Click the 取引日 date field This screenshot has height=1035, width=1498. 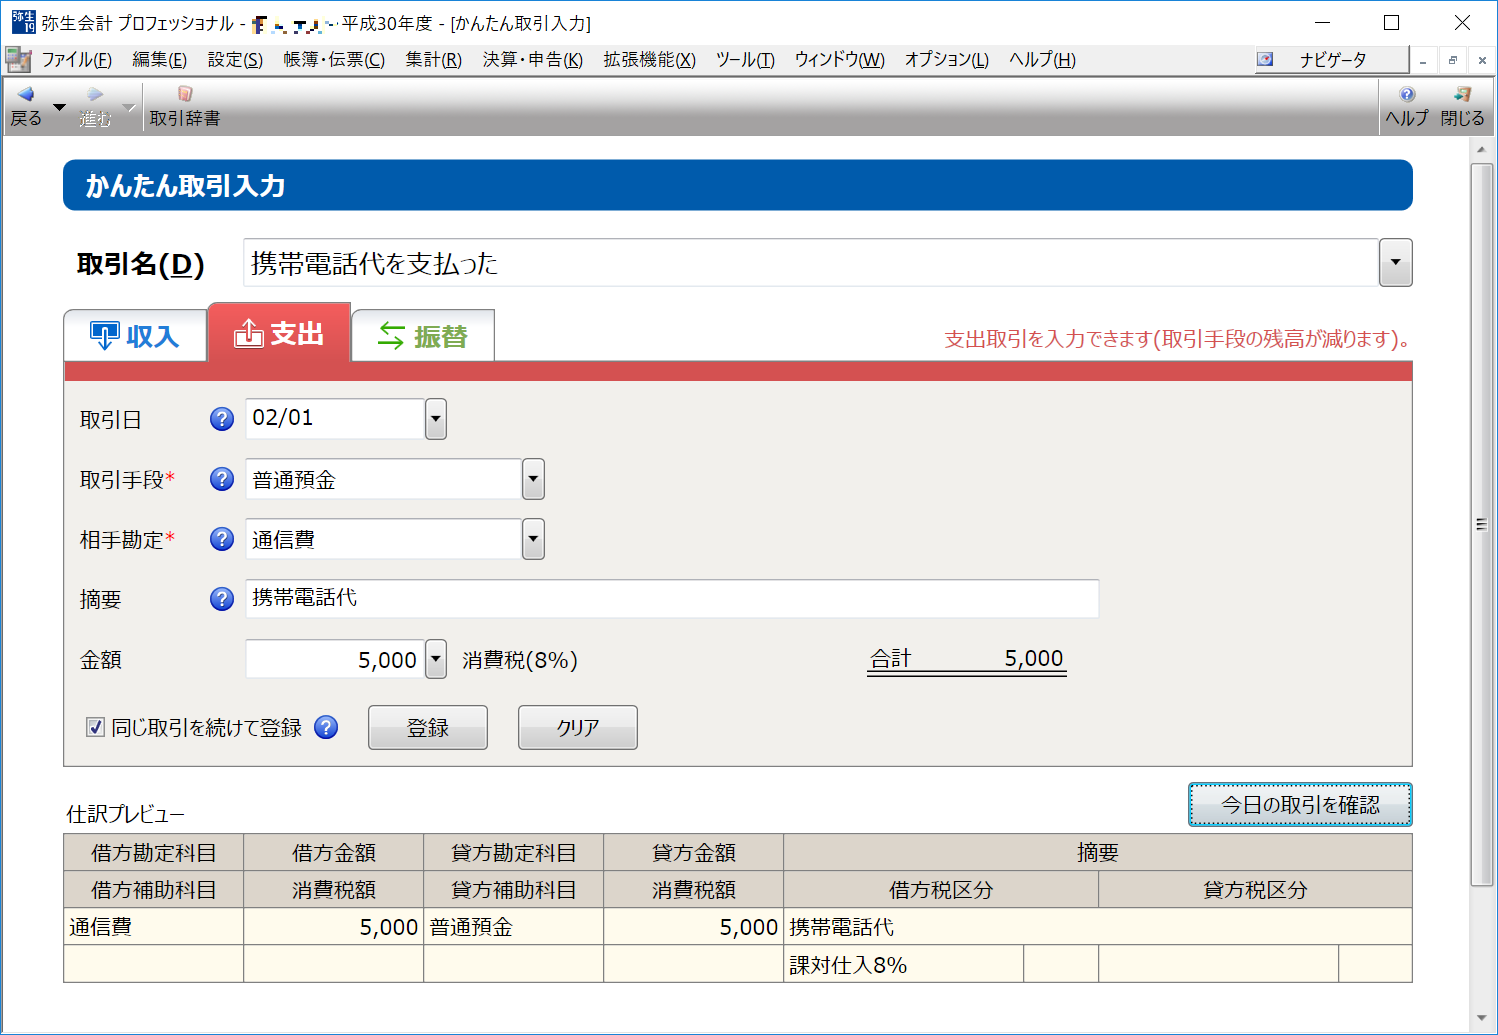coord(335,418)
